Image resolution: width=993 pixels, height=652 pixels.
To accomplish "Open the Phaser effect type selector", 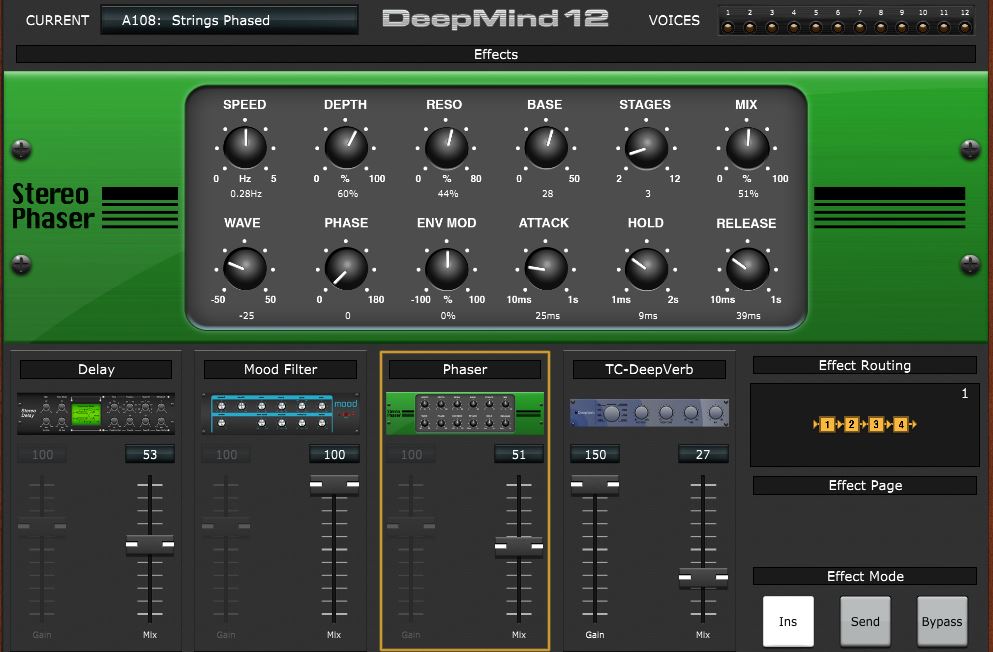I will coord(465,369).
